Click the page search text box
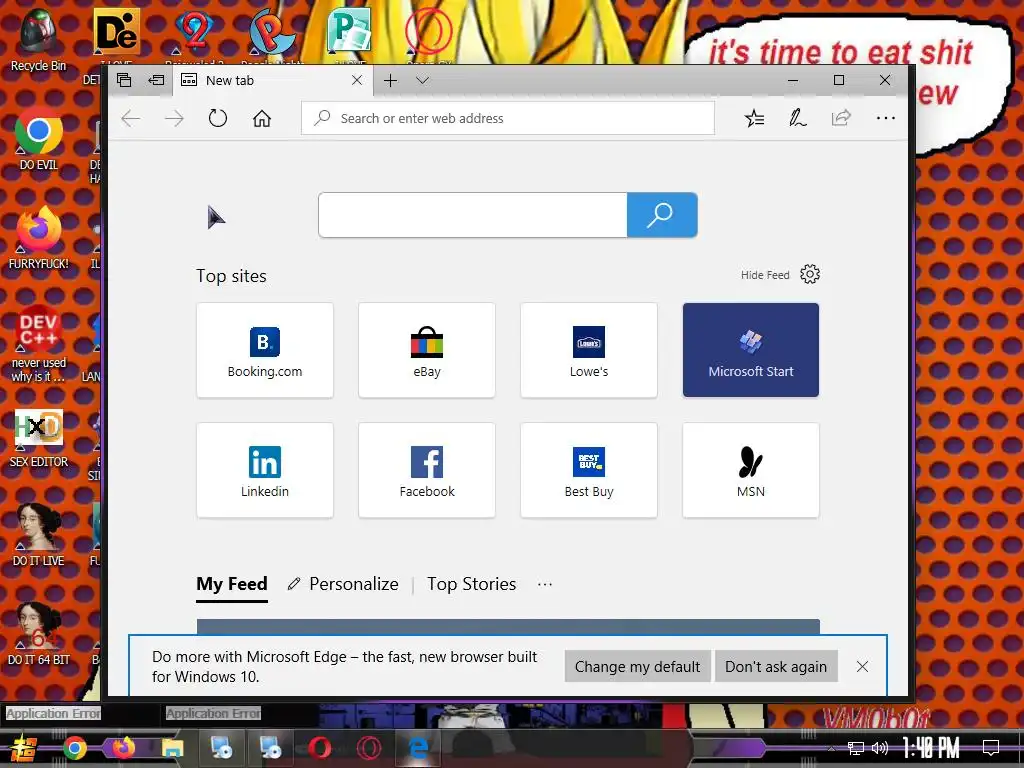 point(473,215)
